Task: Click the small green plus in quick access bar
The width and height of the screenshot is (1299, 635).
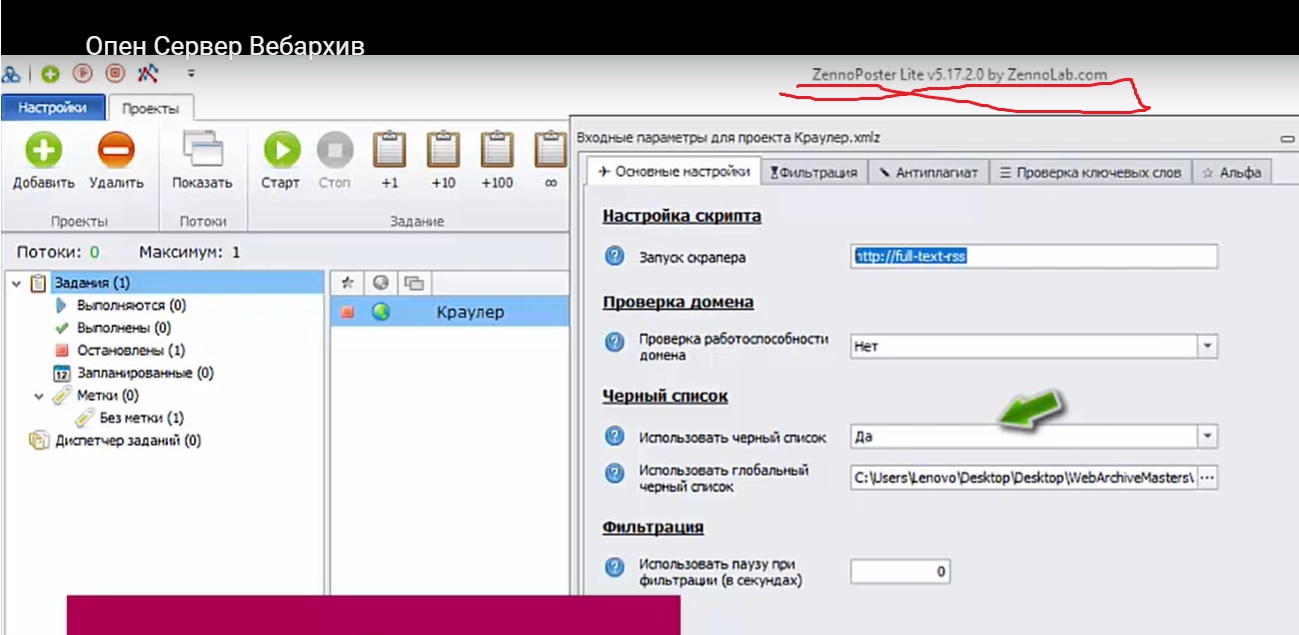Action: [x=50, y=74]
